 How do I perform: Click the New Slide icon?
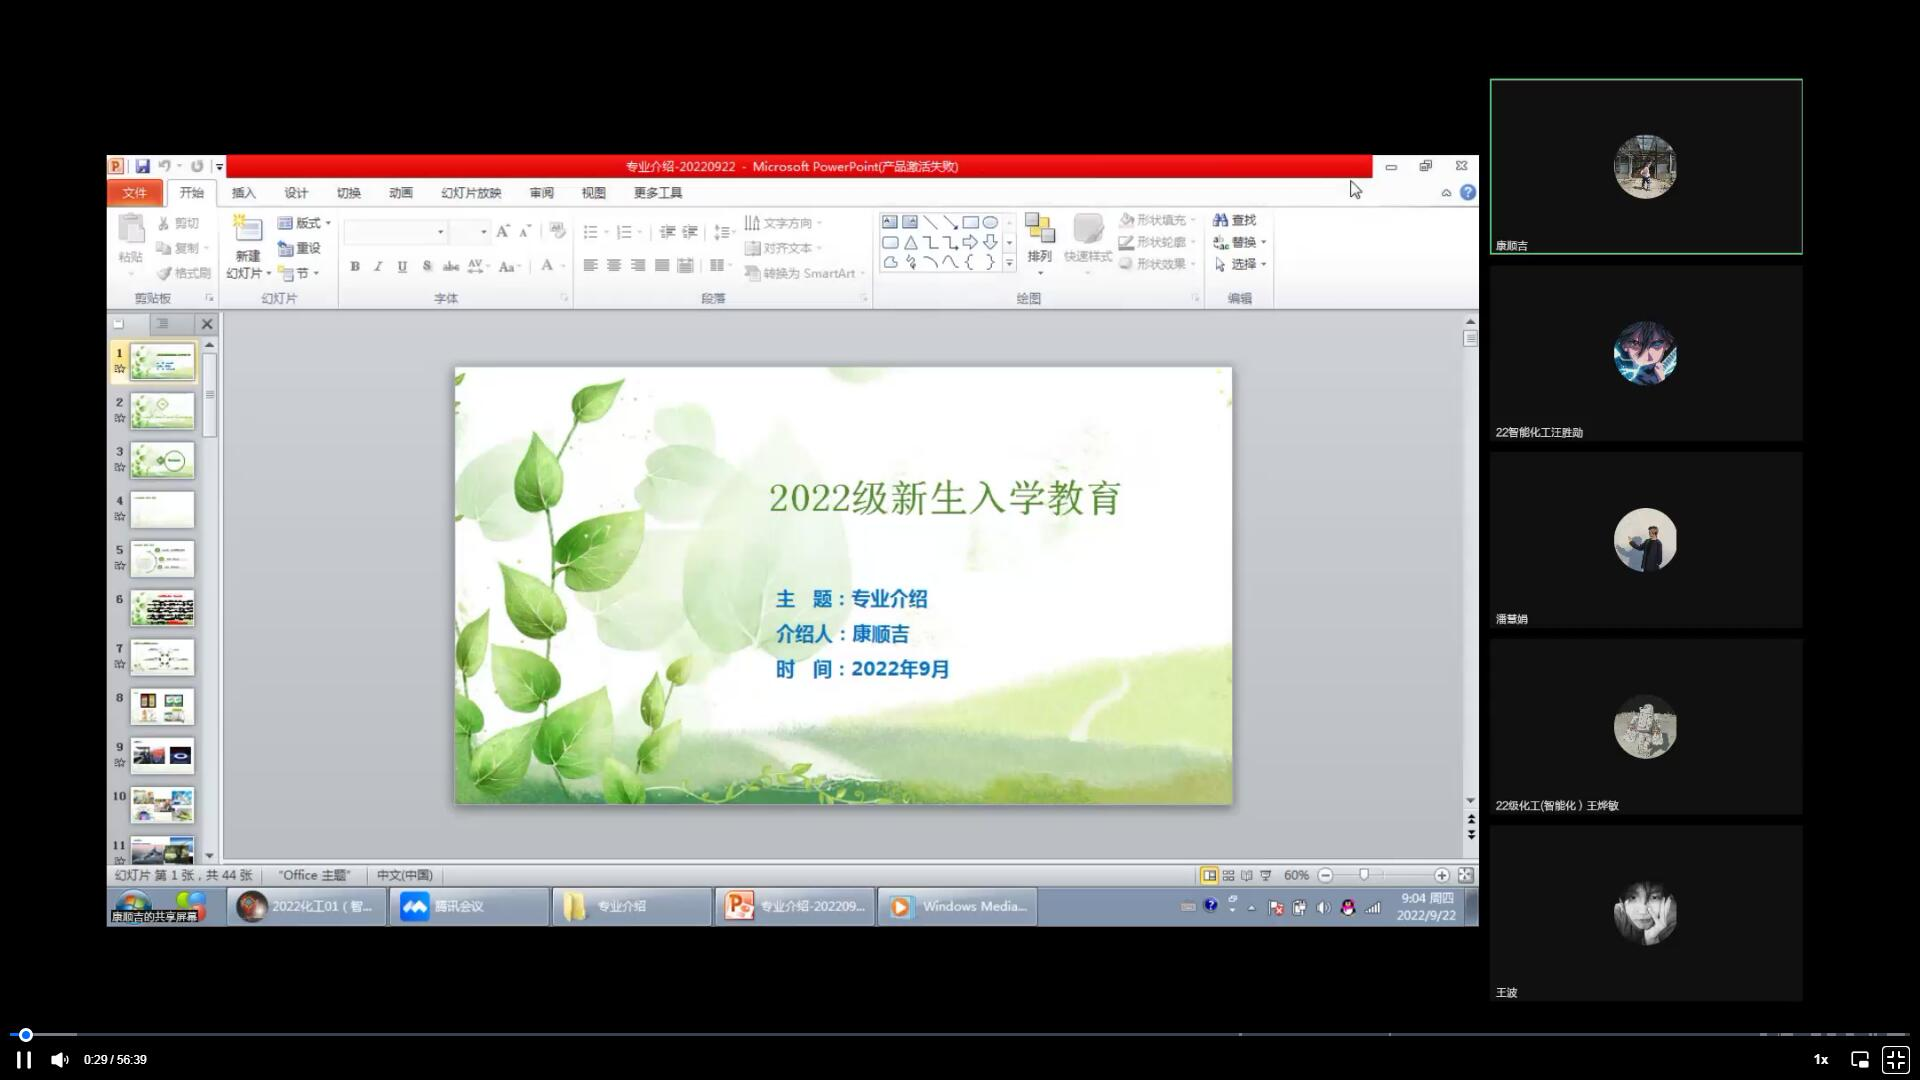tap(247, 229)
